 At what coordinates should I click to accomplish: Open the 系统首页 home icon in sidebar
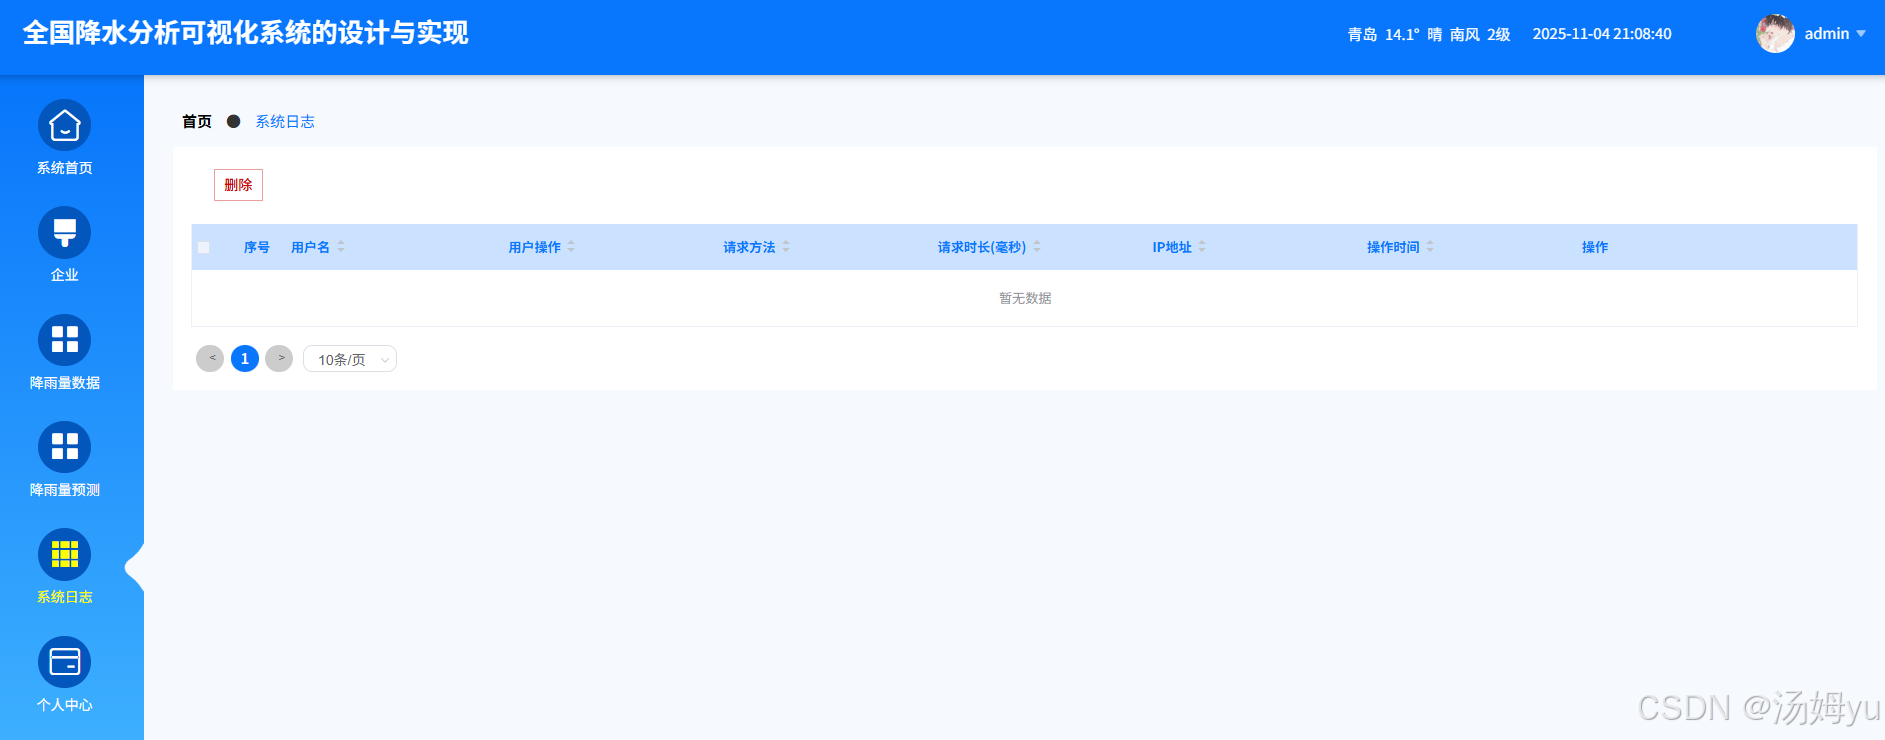[64, 125]
